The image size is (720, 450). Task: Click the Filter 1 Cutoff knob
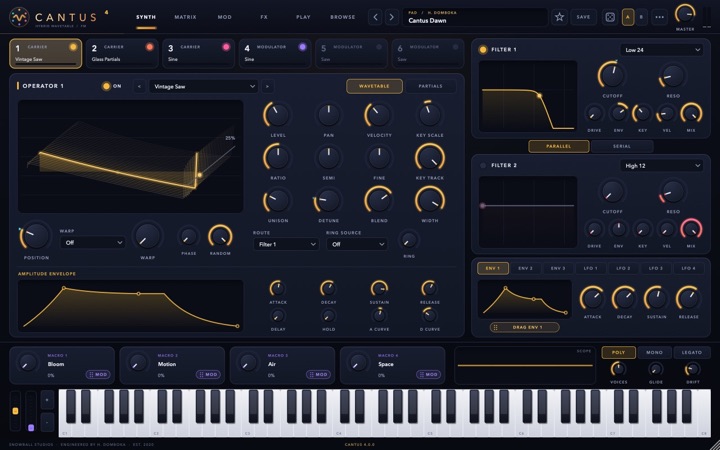point(613,75)
